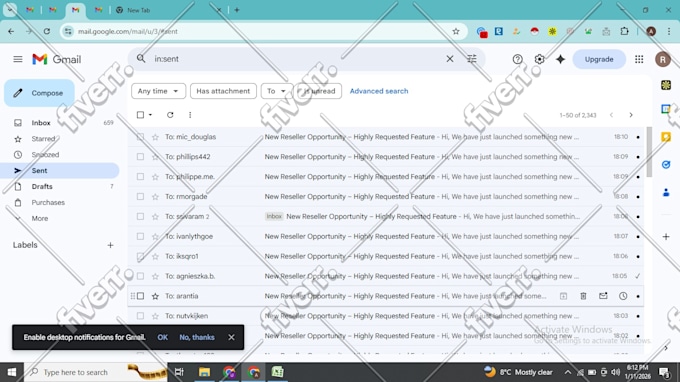The height and width of the screenshot is (382, 680).
Task: Archive the email to arantia
Action: (x=563, y=296)
